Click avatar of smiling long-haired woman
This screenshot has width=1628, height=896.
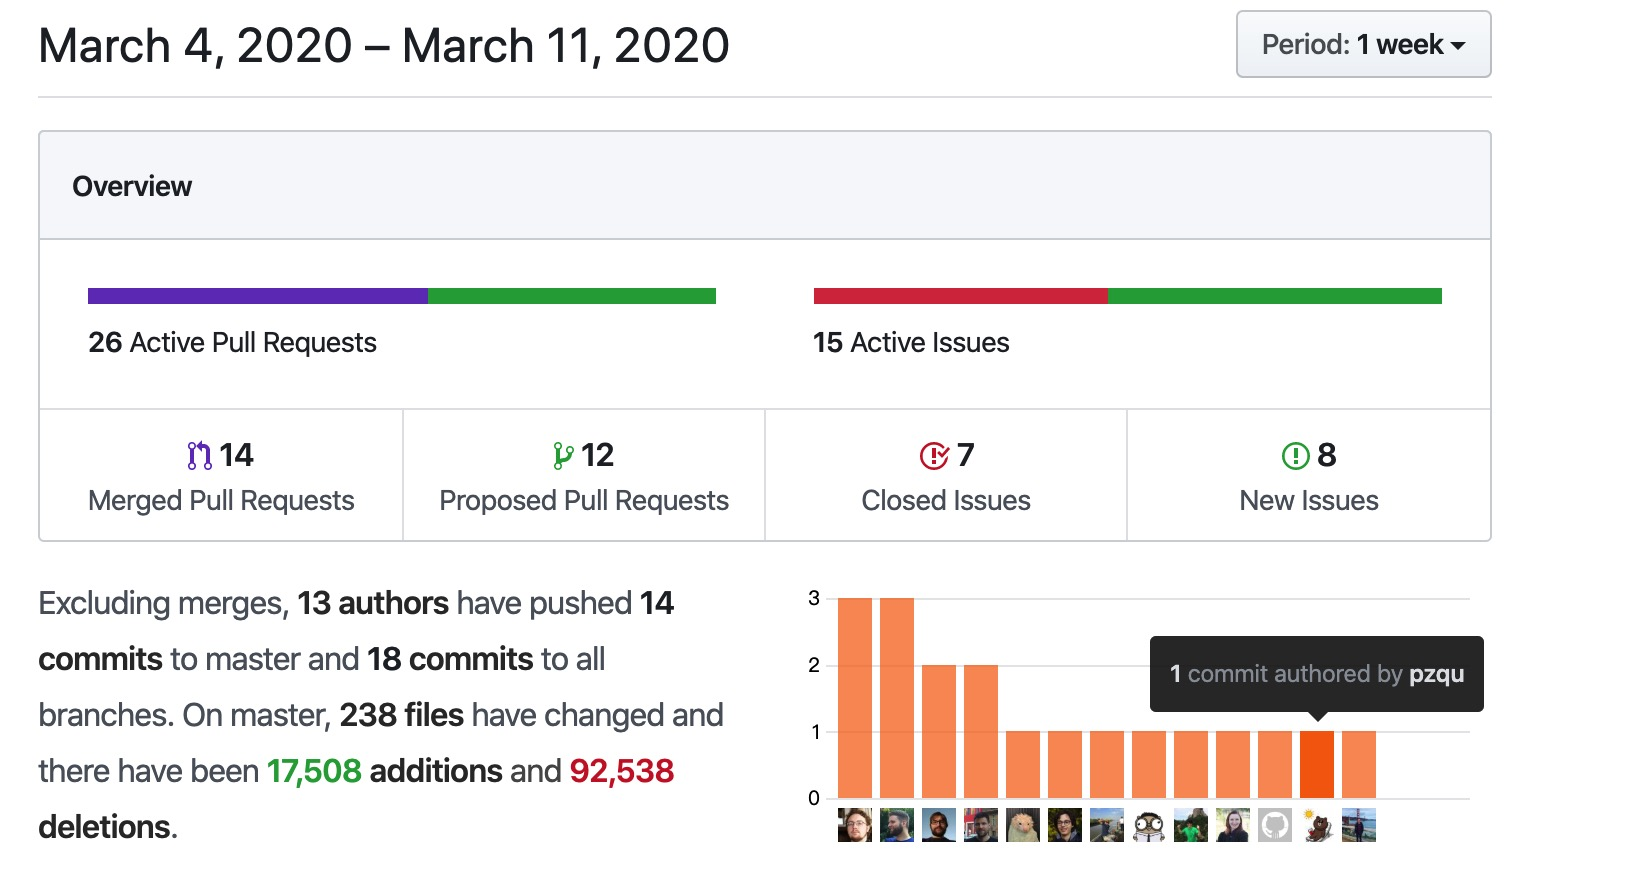tap(1233, 825)
